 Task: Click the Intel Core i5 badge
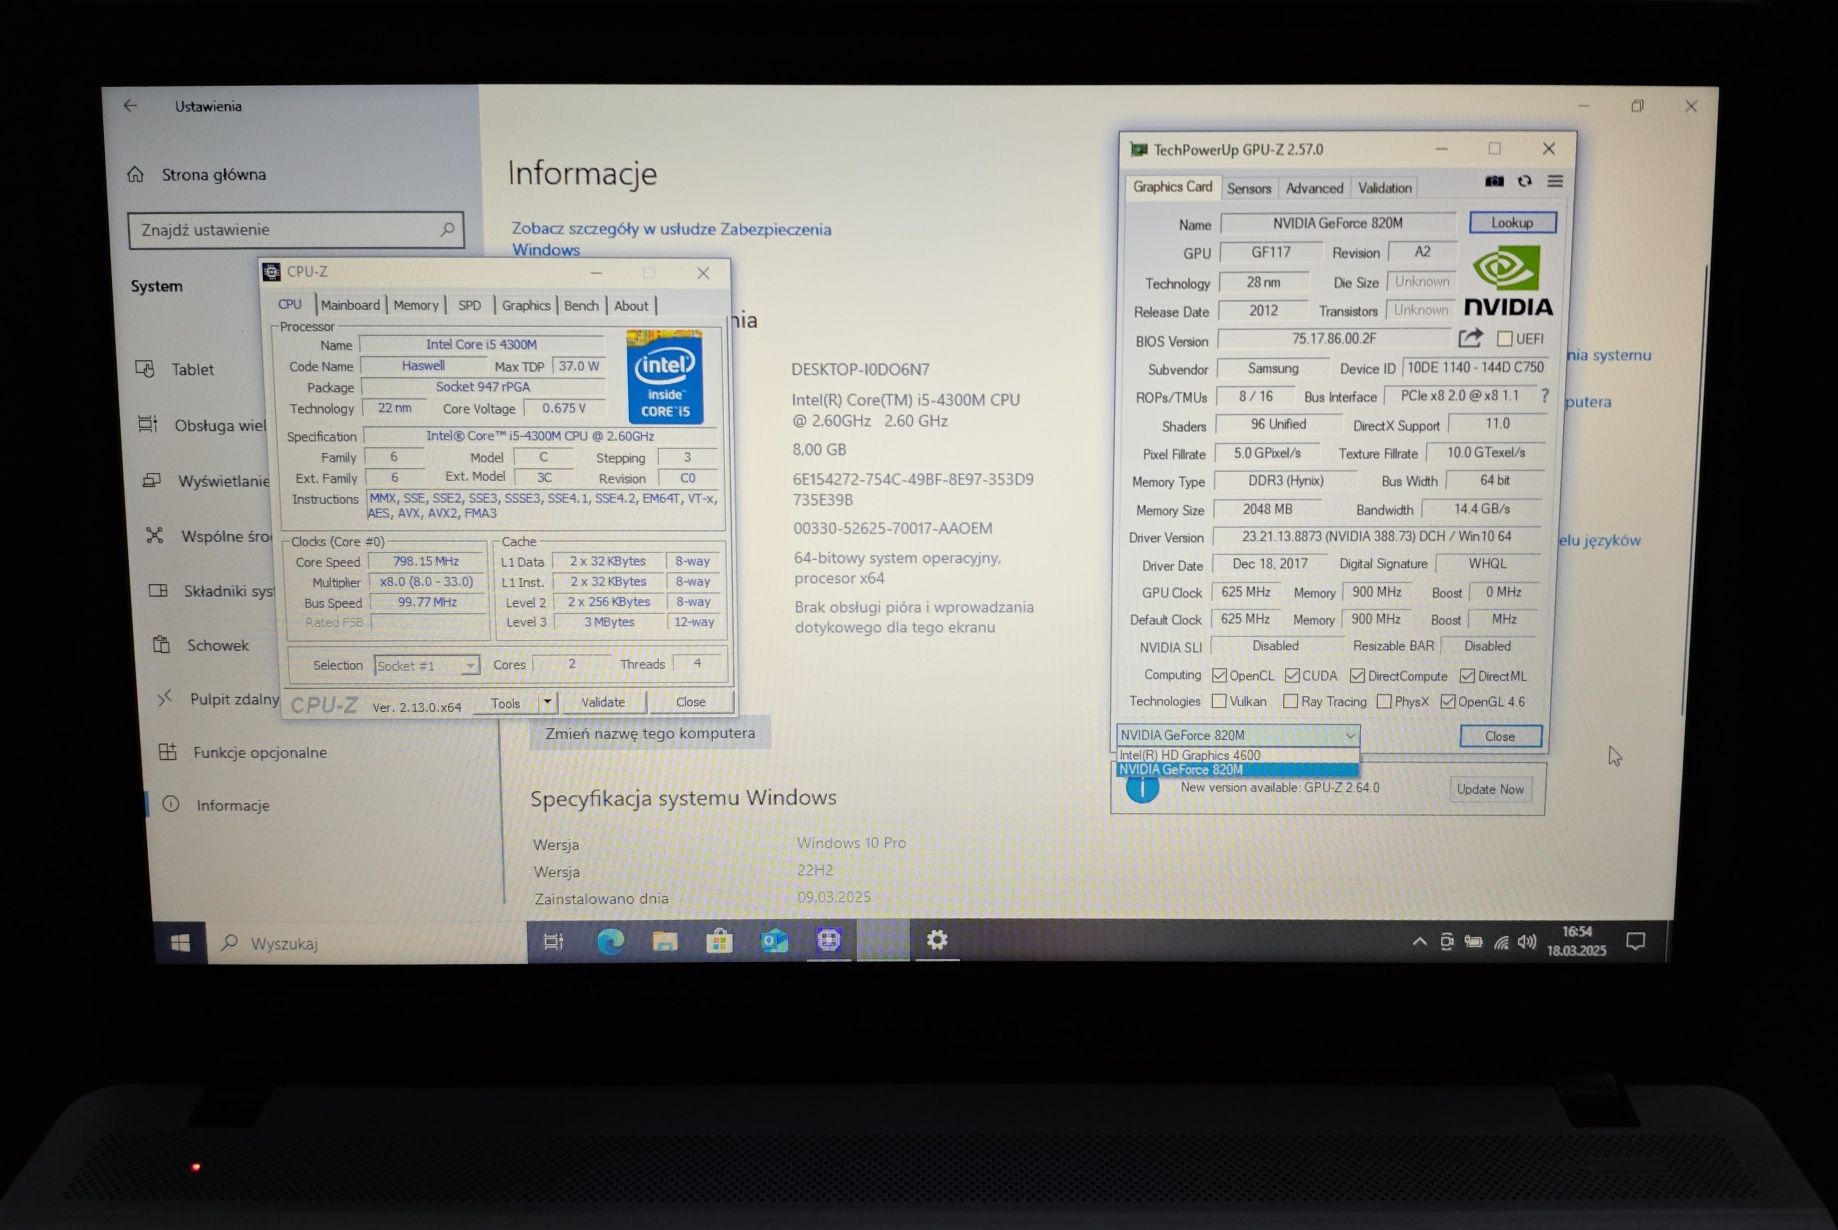665,377
